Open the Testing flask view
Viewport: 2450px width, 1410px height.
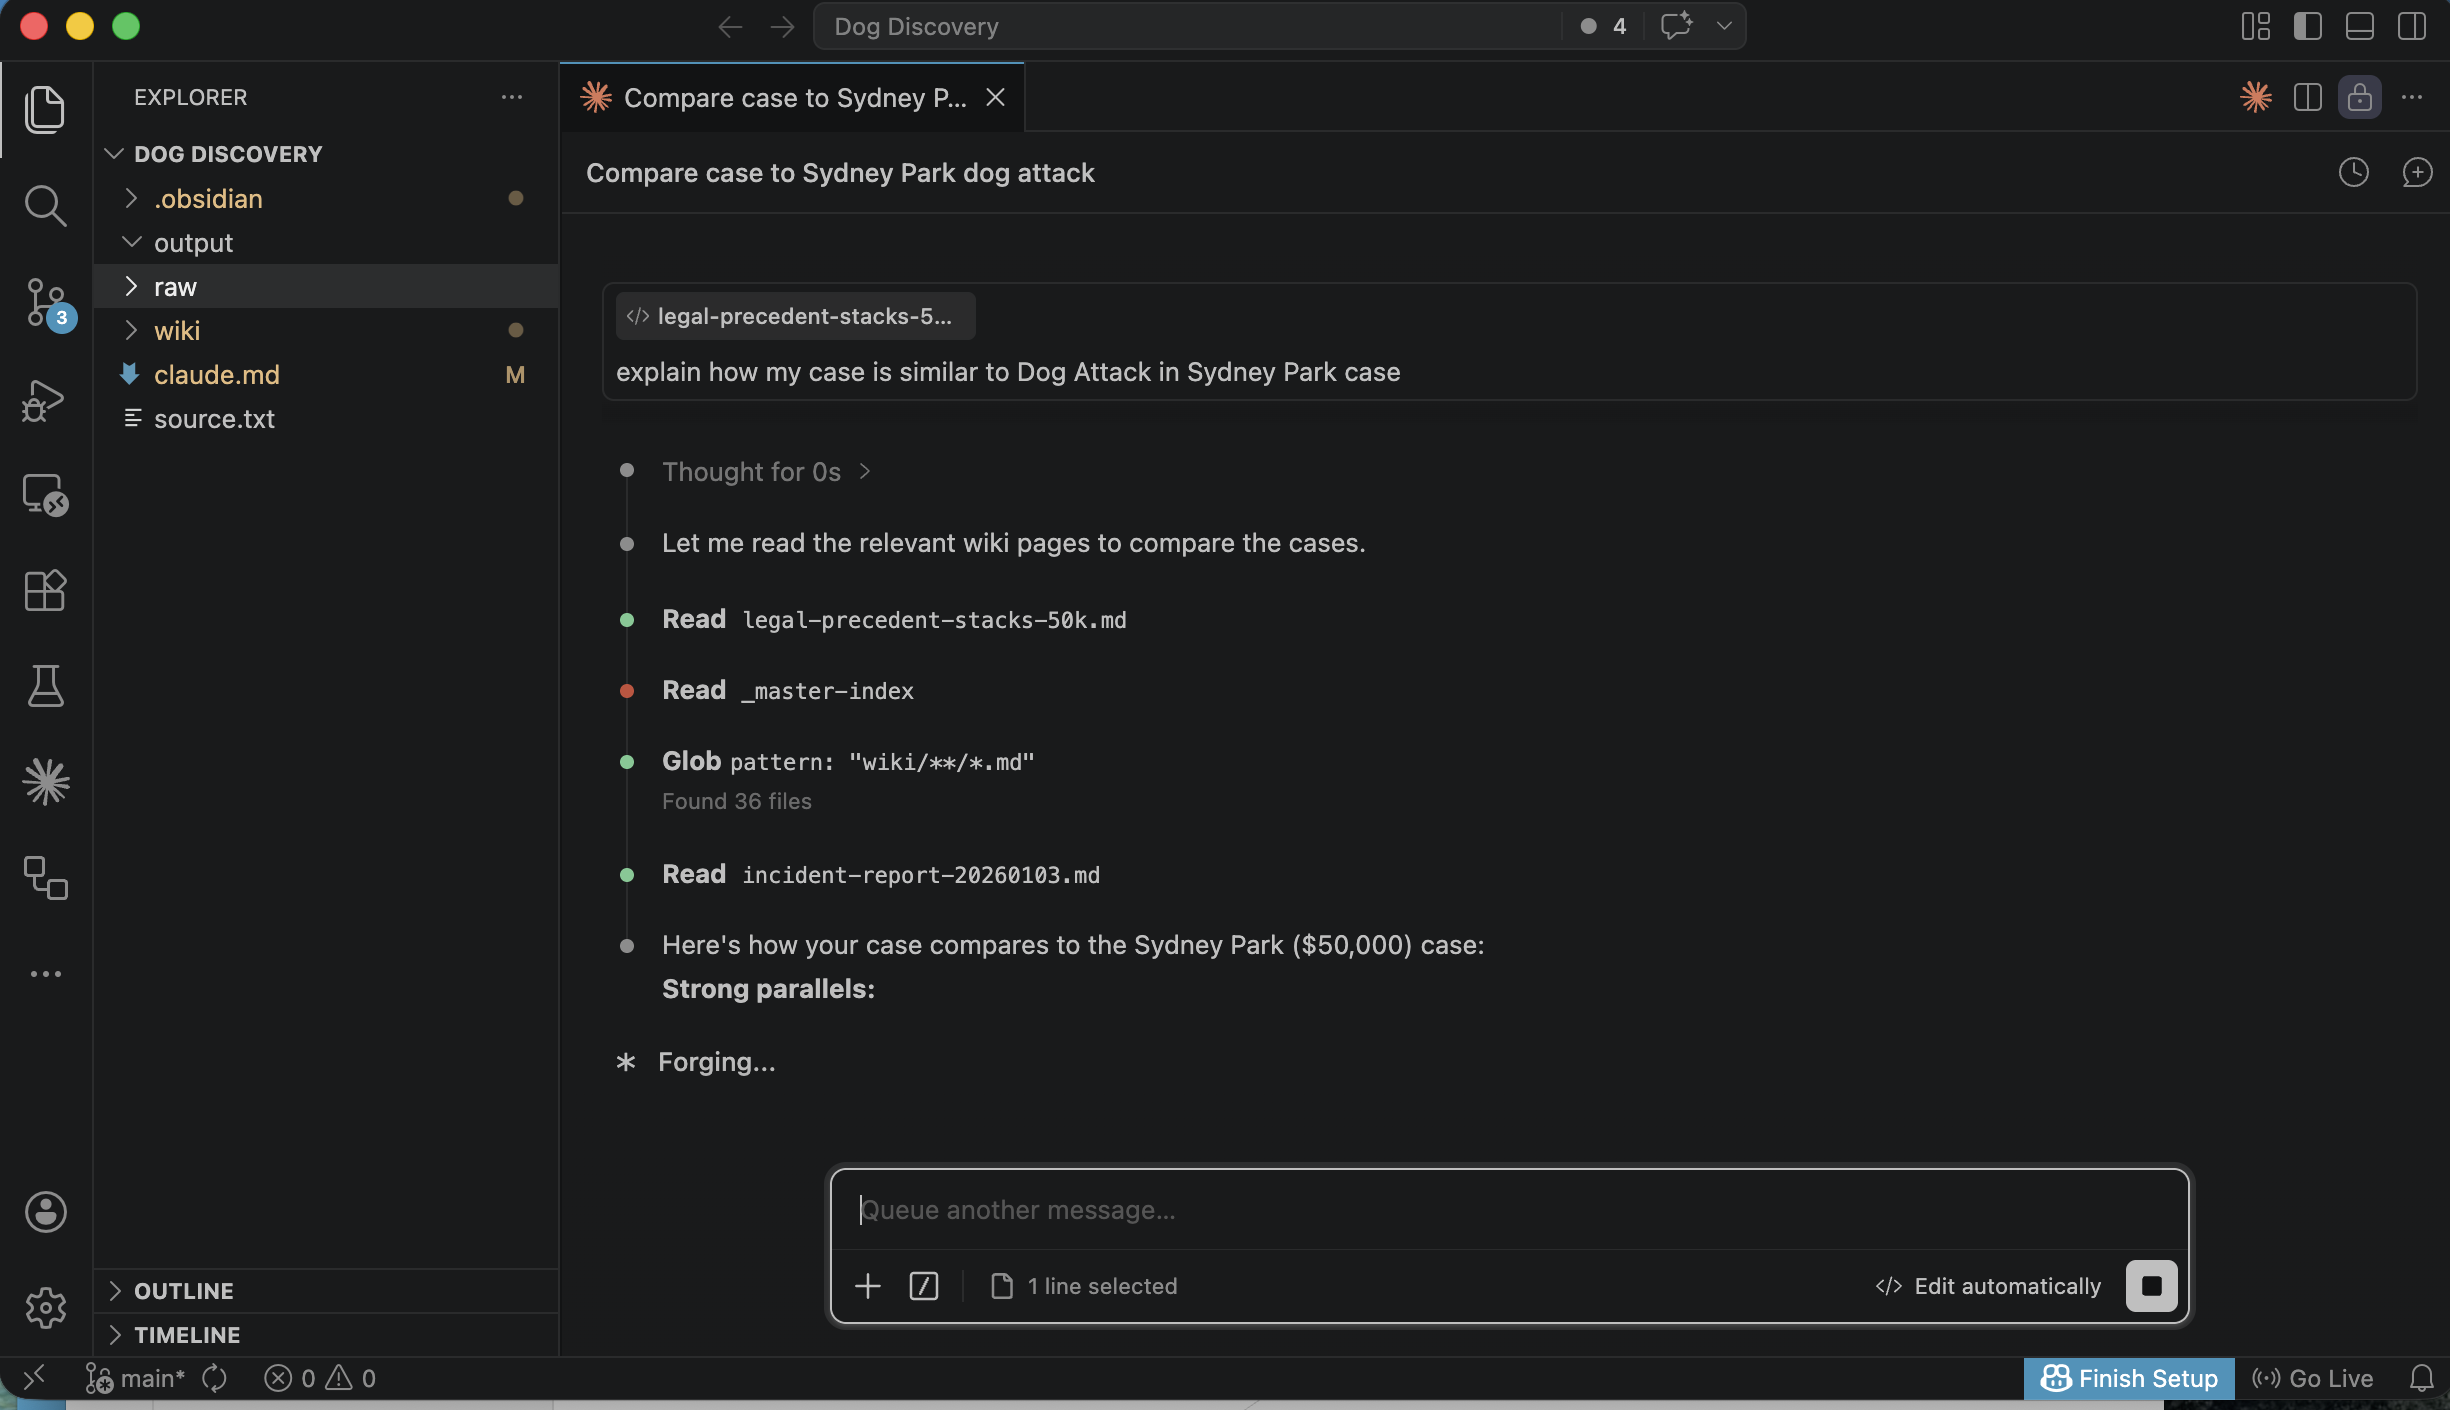pyautogui.click(x=45, y=686)
